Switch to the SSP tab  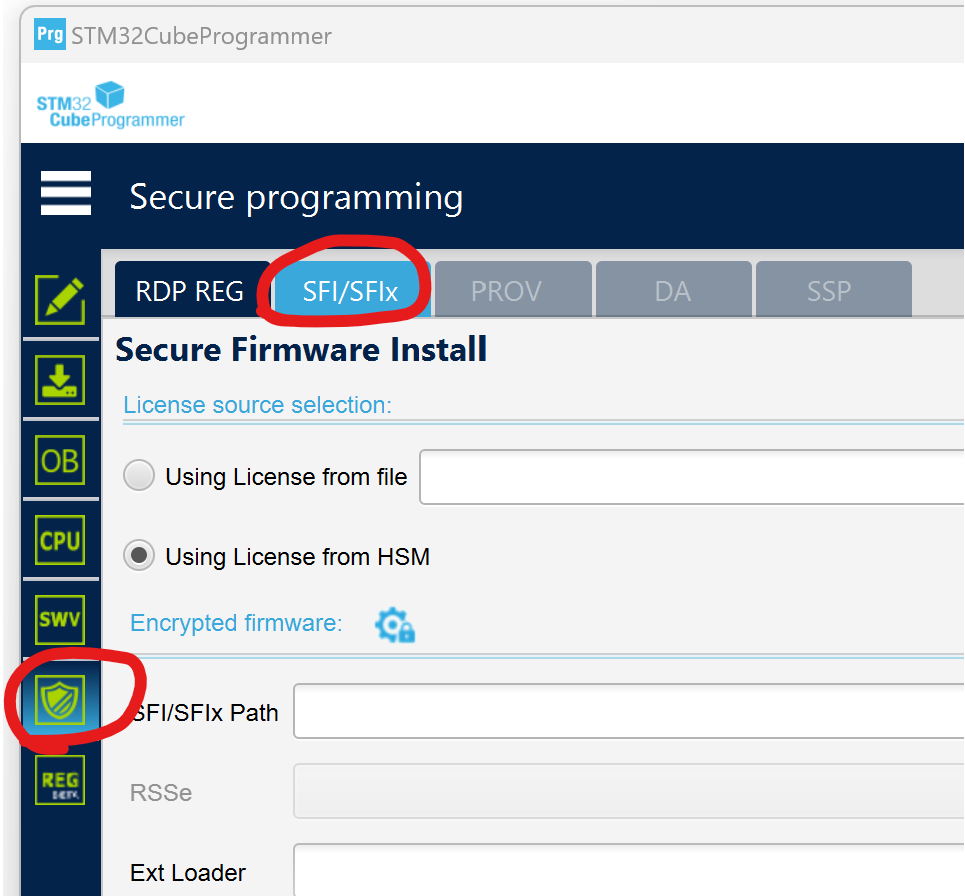click(834, 290)
